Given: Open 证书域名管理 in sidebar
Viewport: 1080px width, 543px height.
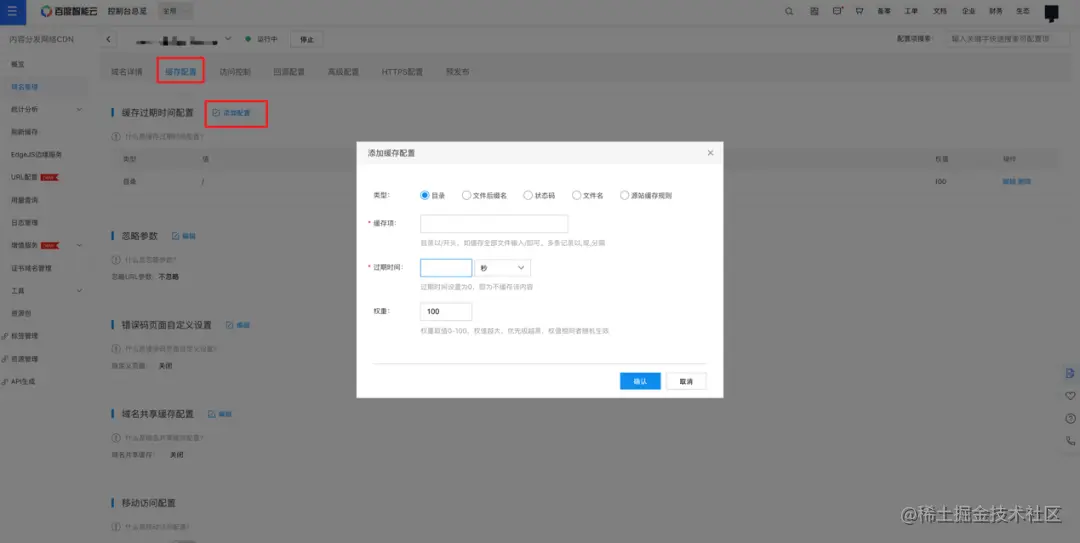Looking at the screenshot, I should pyautogui.click(x=31, y=268).
